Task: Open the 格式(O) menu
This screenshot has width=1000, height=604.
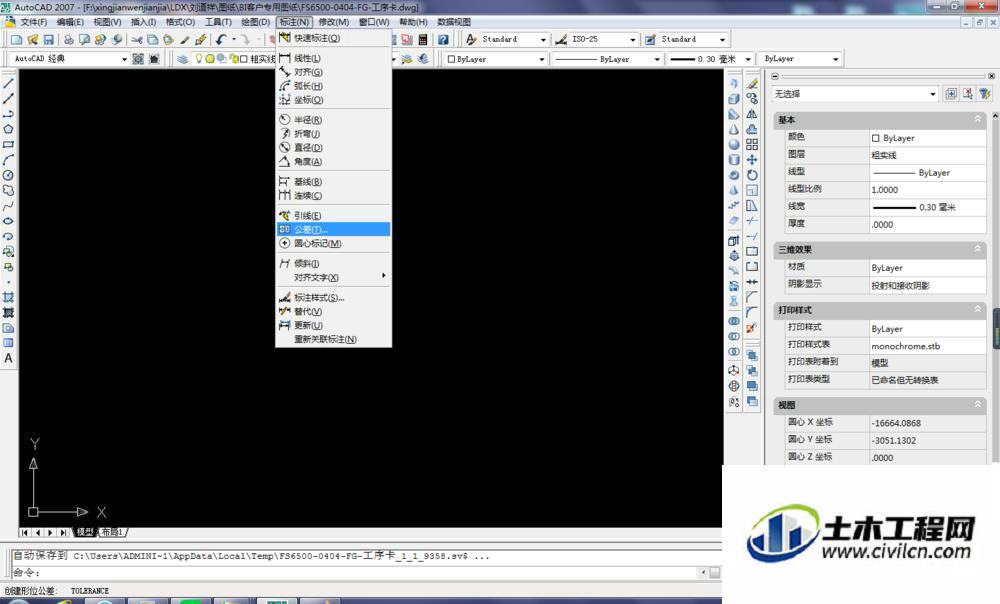Action: [180, 22]
